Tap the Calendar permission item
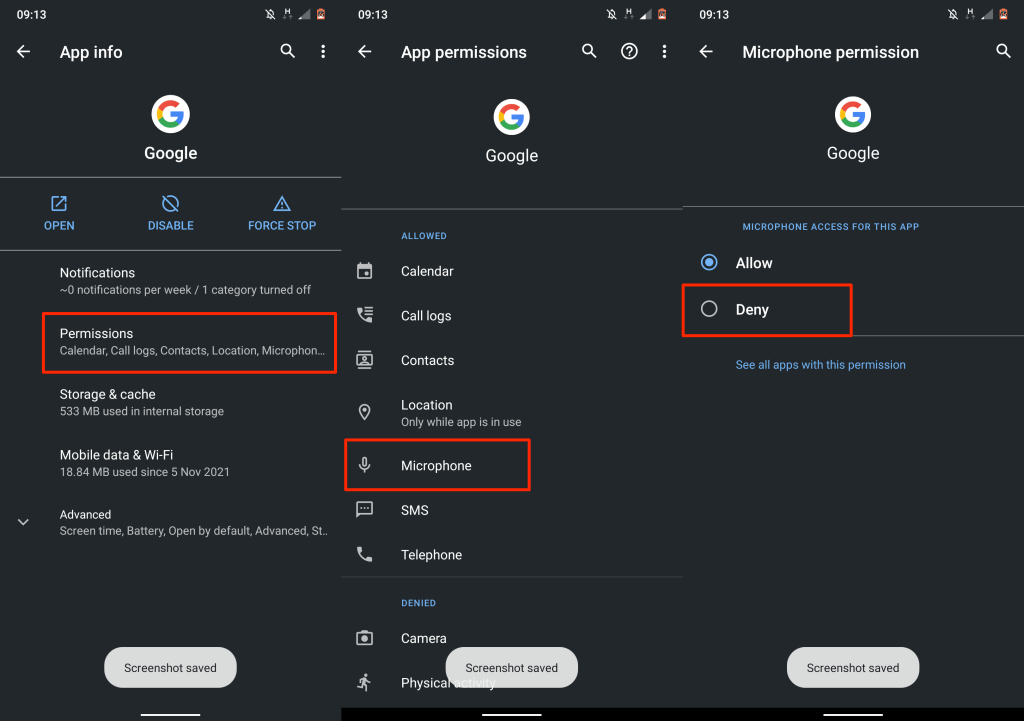This screenshot has height=721, width=1024. (427, 271)
